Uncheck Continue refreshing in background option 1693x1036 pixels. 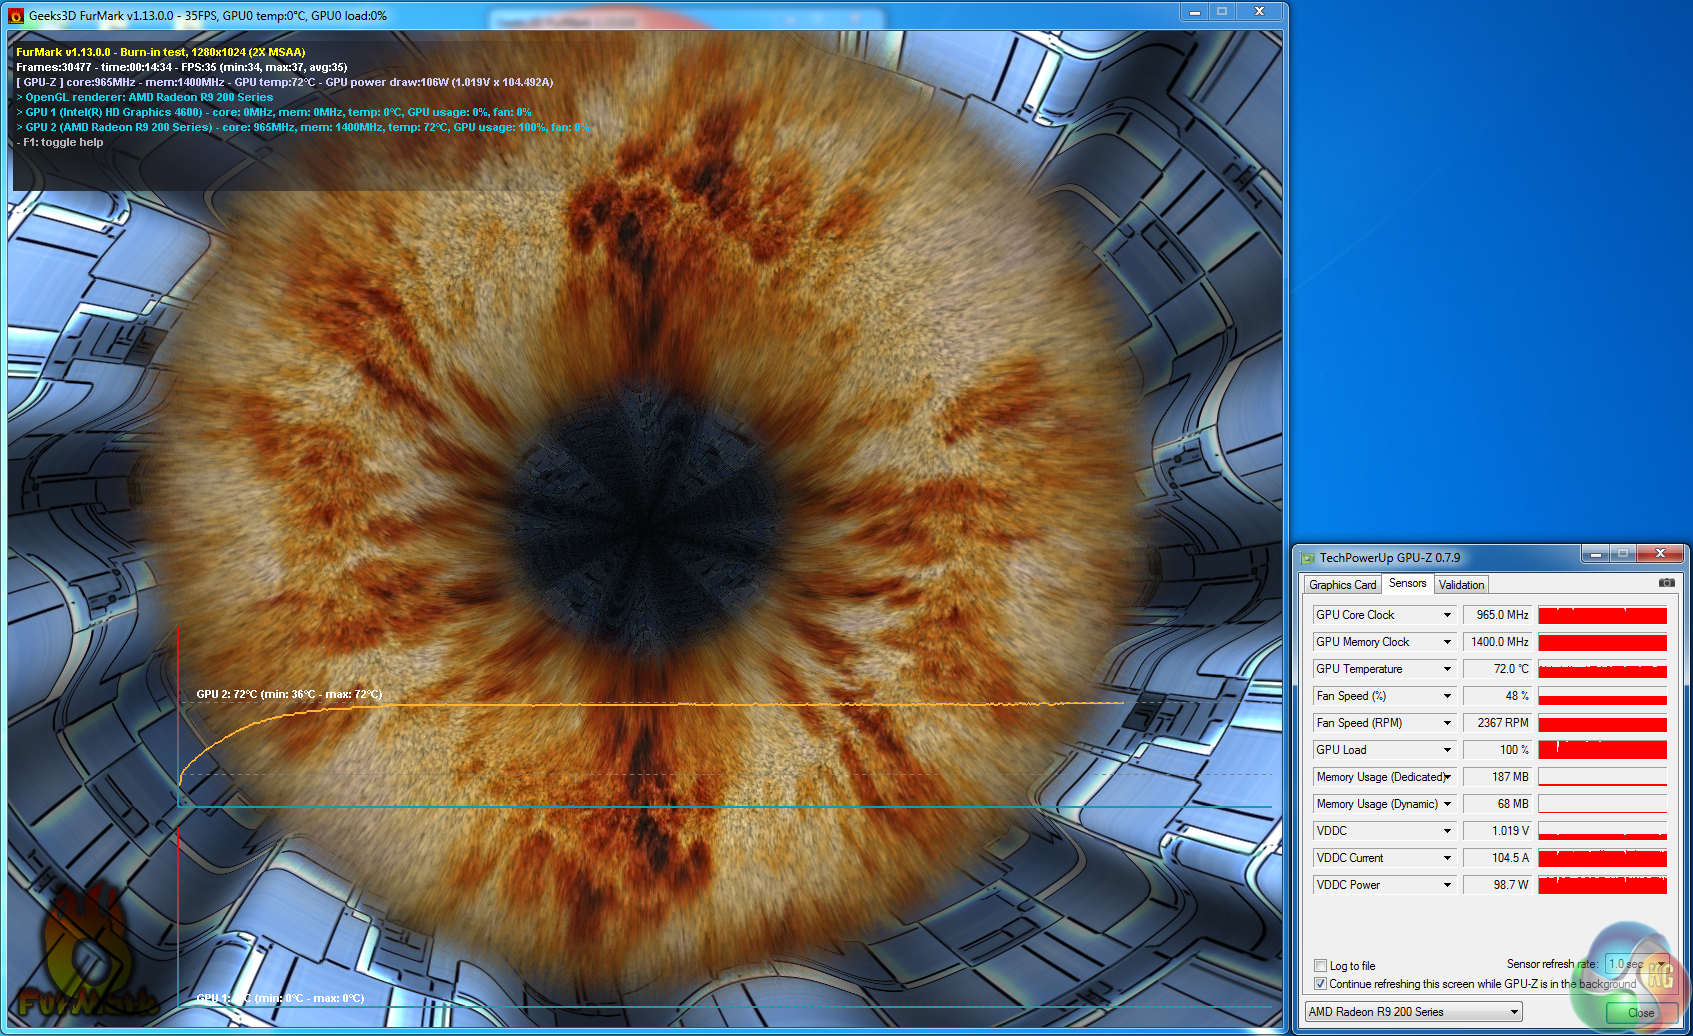(x=1320, y=984)
